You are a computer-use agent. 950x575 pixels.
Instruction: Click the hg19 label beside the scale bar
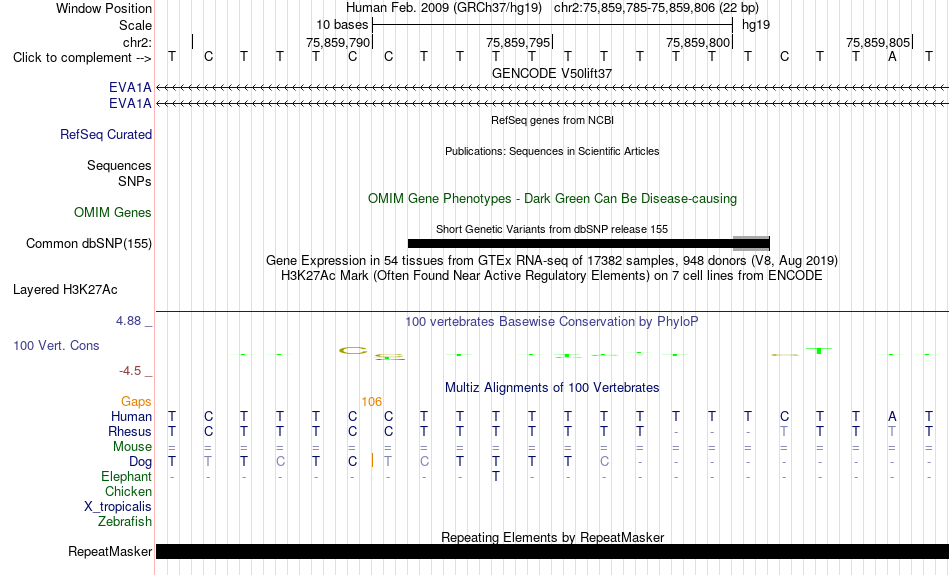pyautogui.click(x=756, y=25)
